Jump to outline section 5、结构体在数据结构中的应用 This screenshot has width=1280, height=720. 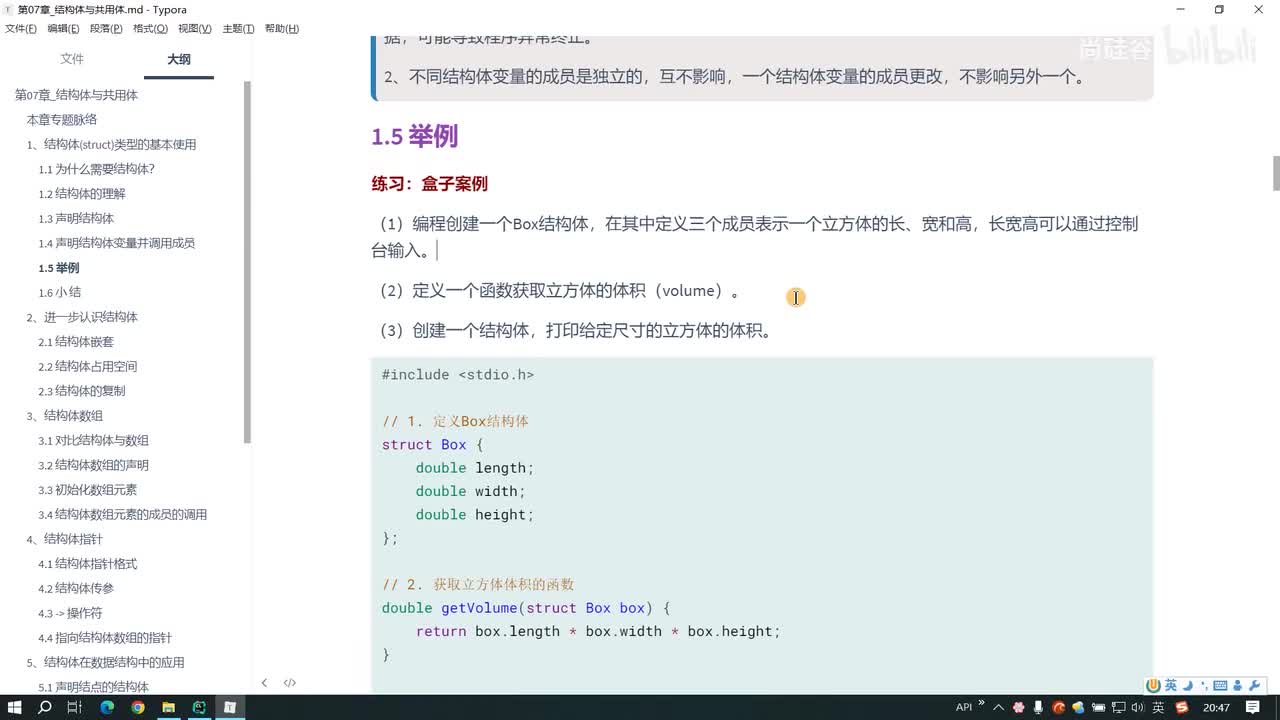tap(105, 663)
